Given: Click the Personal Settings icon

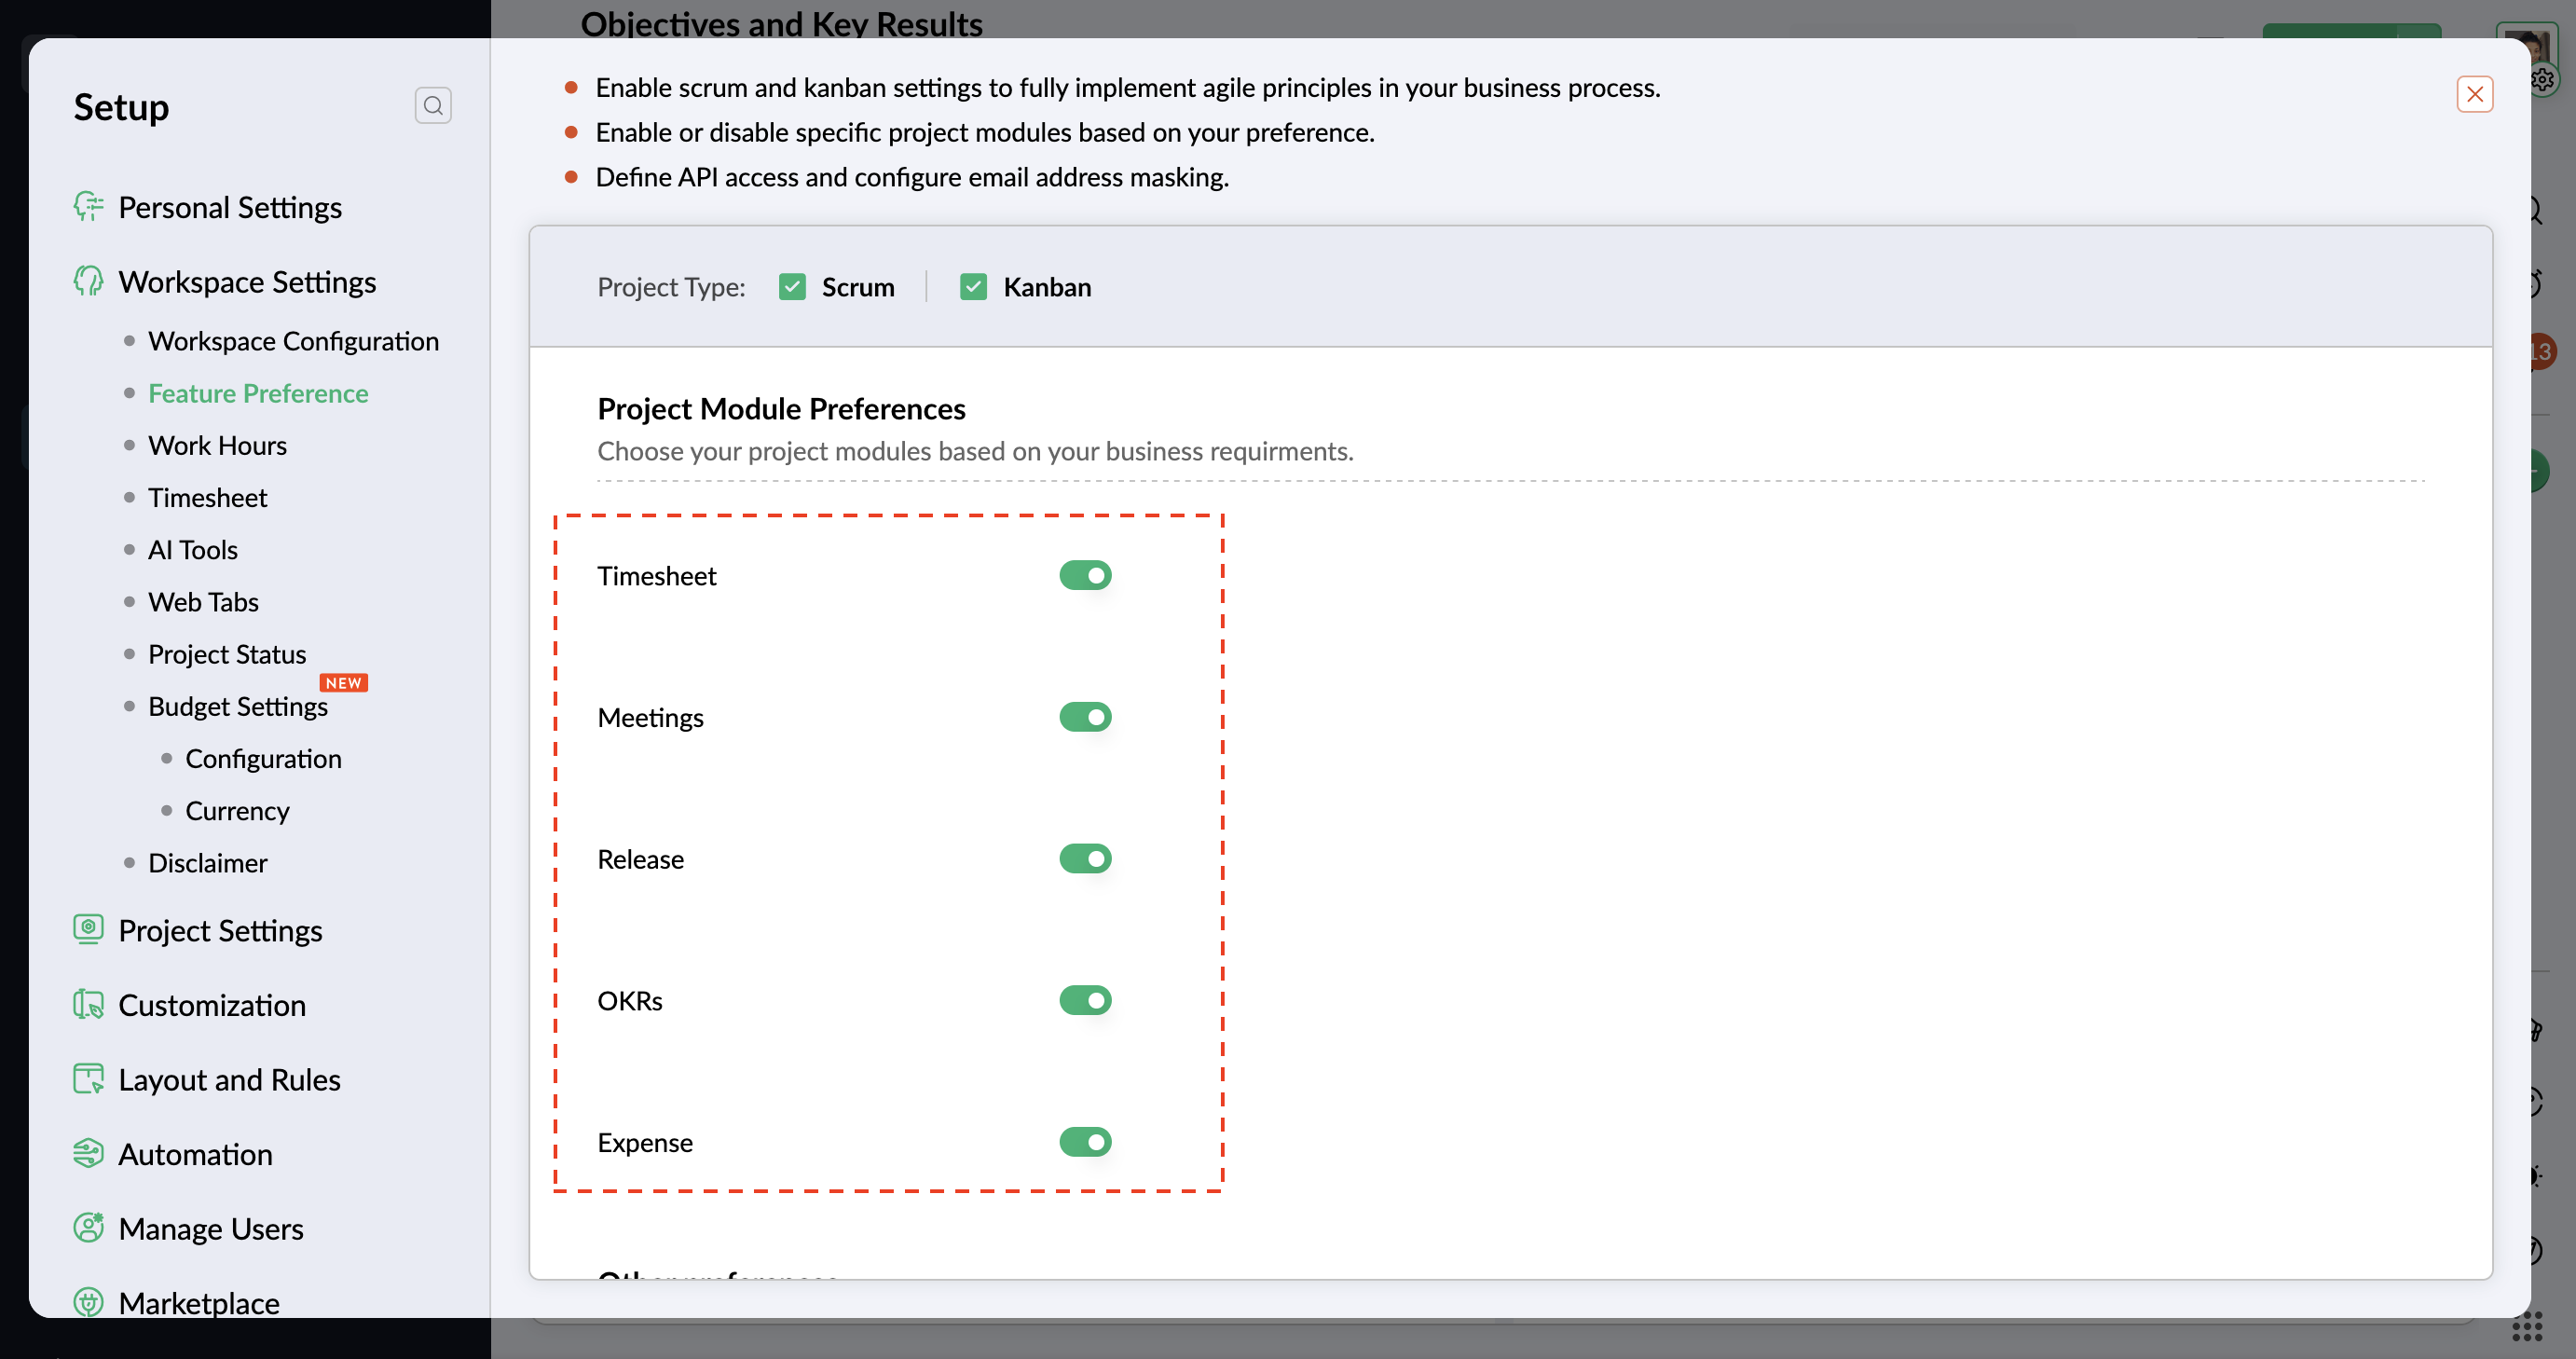Looking at the screenshot, I should click(x=88, y=207).
